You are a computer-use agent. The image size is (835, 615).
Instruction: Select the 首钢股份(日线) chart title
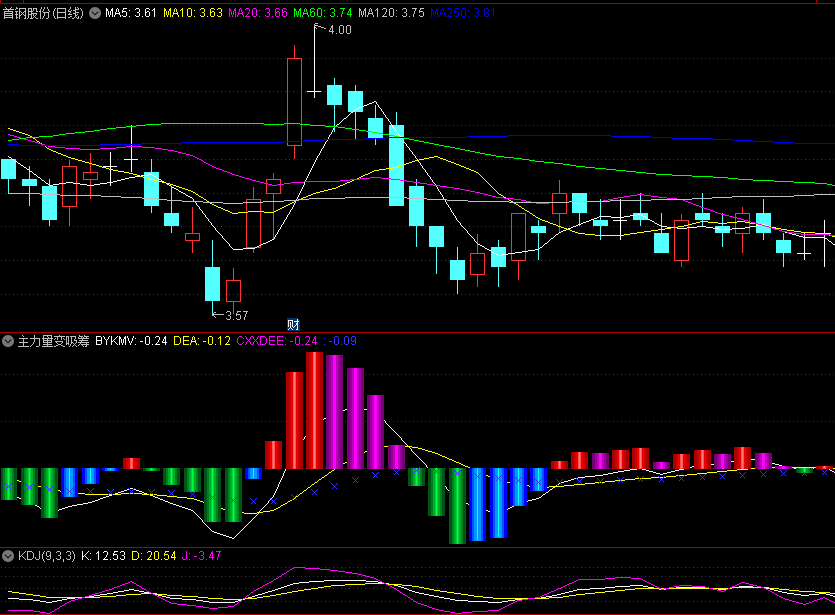pyautogui.click(x=43, y=13)
